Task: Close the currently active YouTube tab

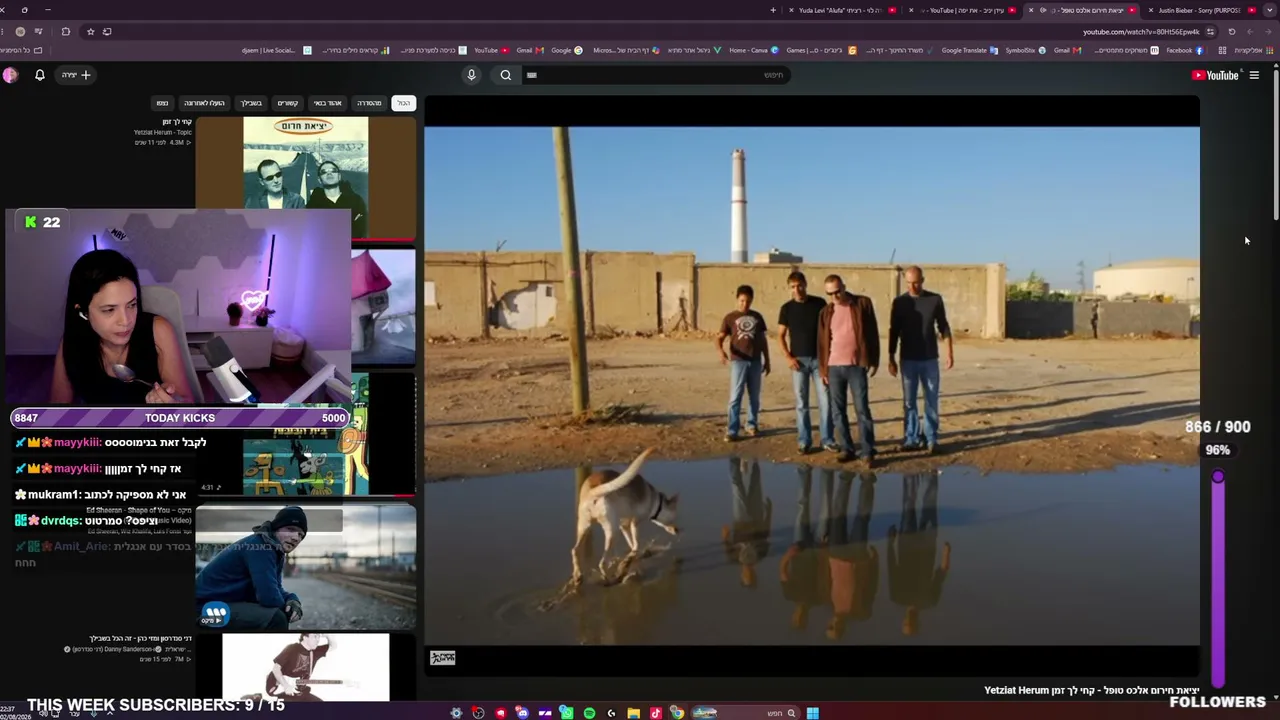Action: [x=1031, y=10]
